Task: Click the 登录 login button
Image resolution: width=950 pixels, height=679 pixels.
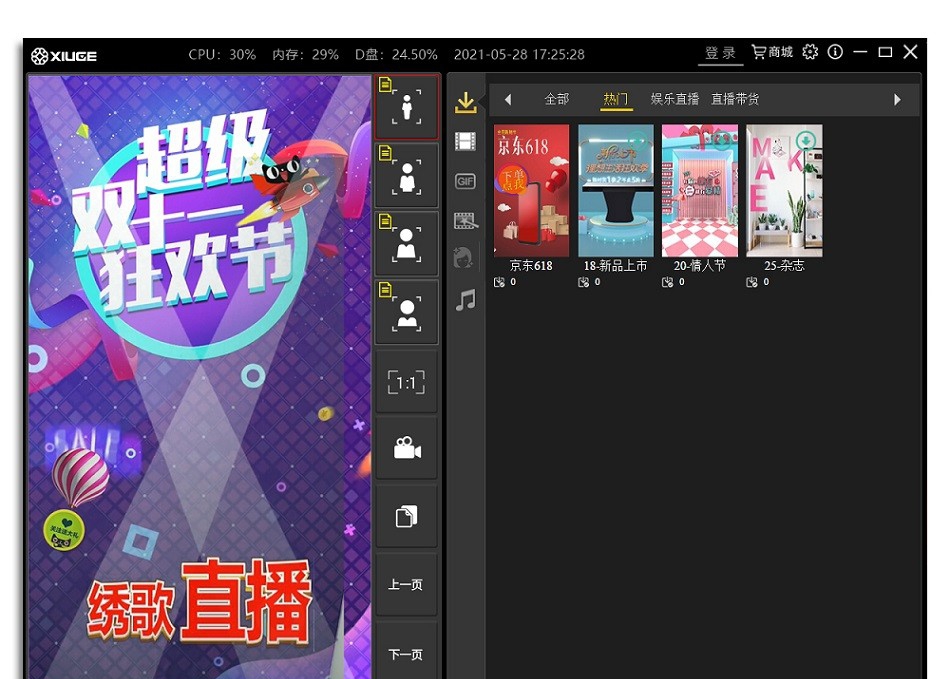Action: pos(720,53)
